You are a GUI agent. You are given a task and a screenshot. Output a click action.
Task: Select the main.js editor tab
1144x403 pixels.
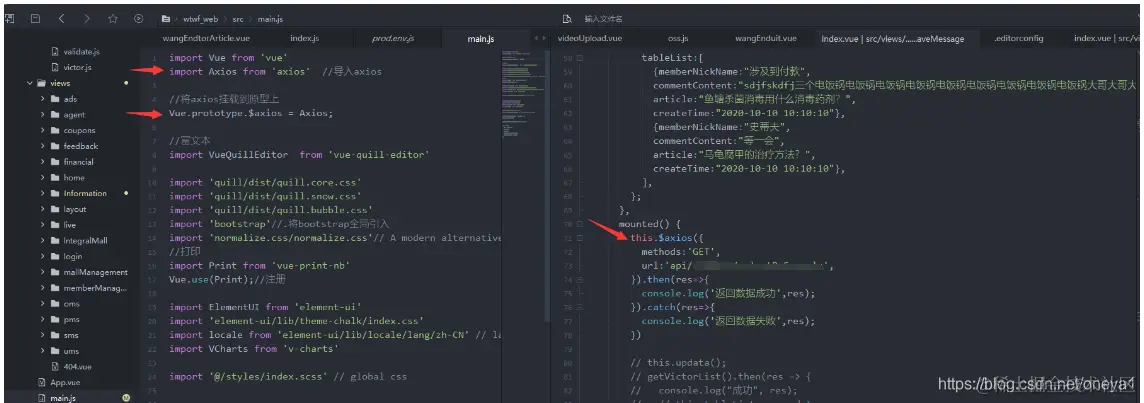coord(481,39)
